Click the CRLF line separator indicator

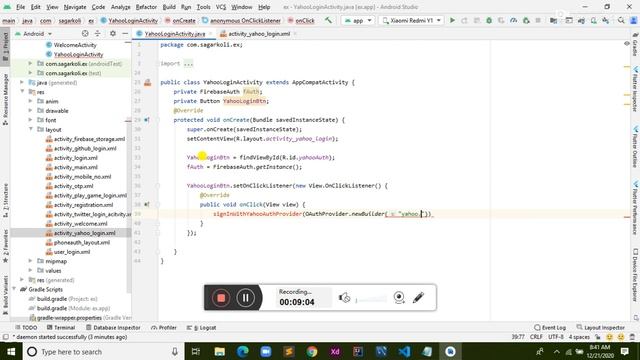coord(536,337)
